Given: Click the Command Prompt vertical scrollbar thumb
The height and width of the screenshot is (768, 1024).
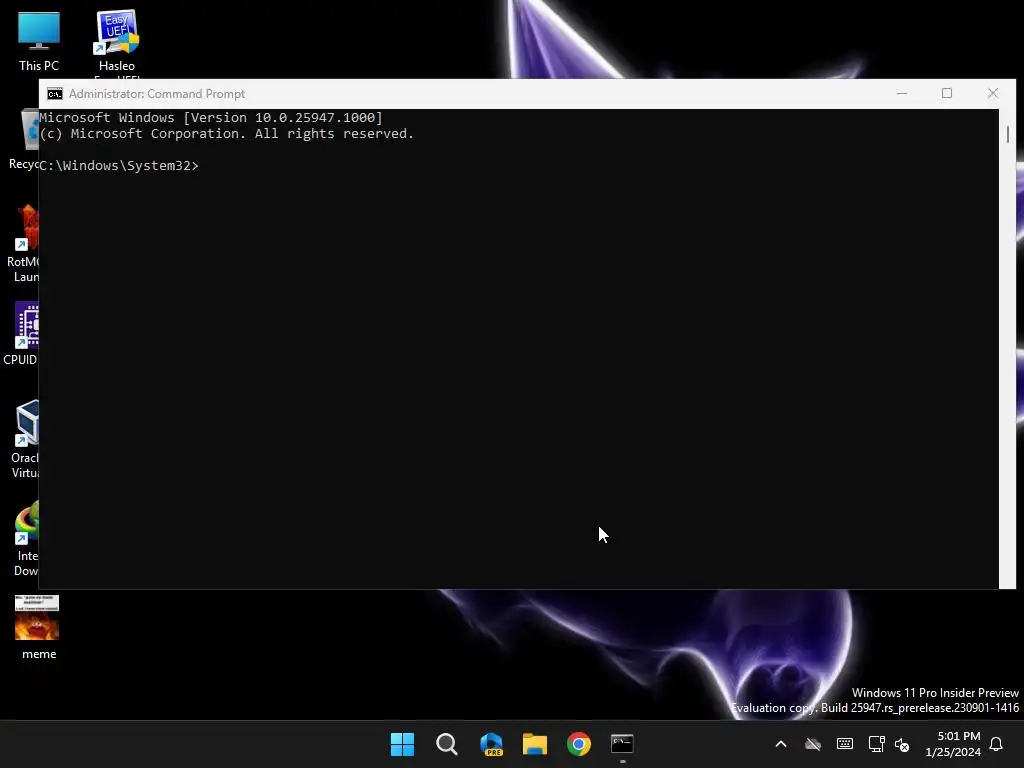Looking at the screenshot, I should (x=1008, y=135).
